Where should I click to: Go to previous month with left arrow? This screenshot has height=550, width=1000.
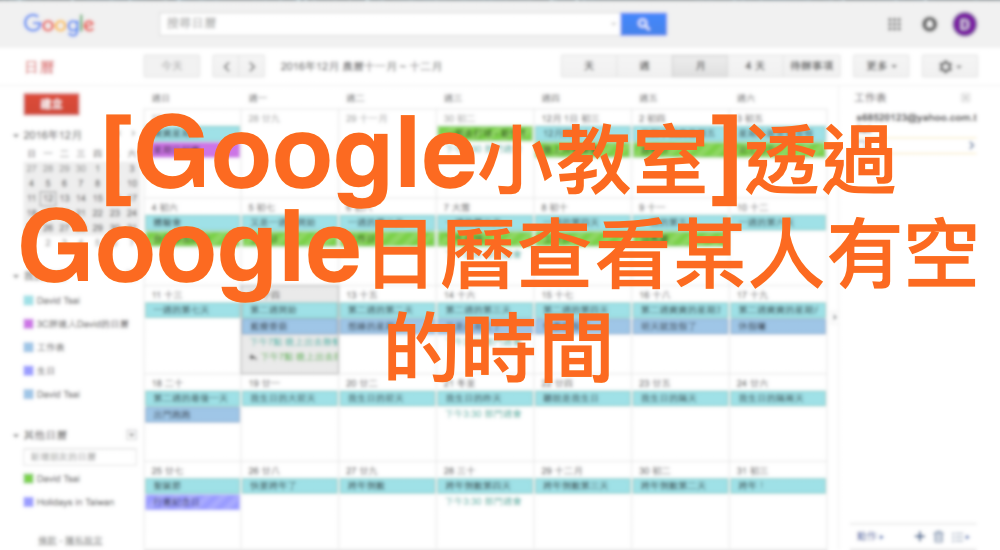226,66
